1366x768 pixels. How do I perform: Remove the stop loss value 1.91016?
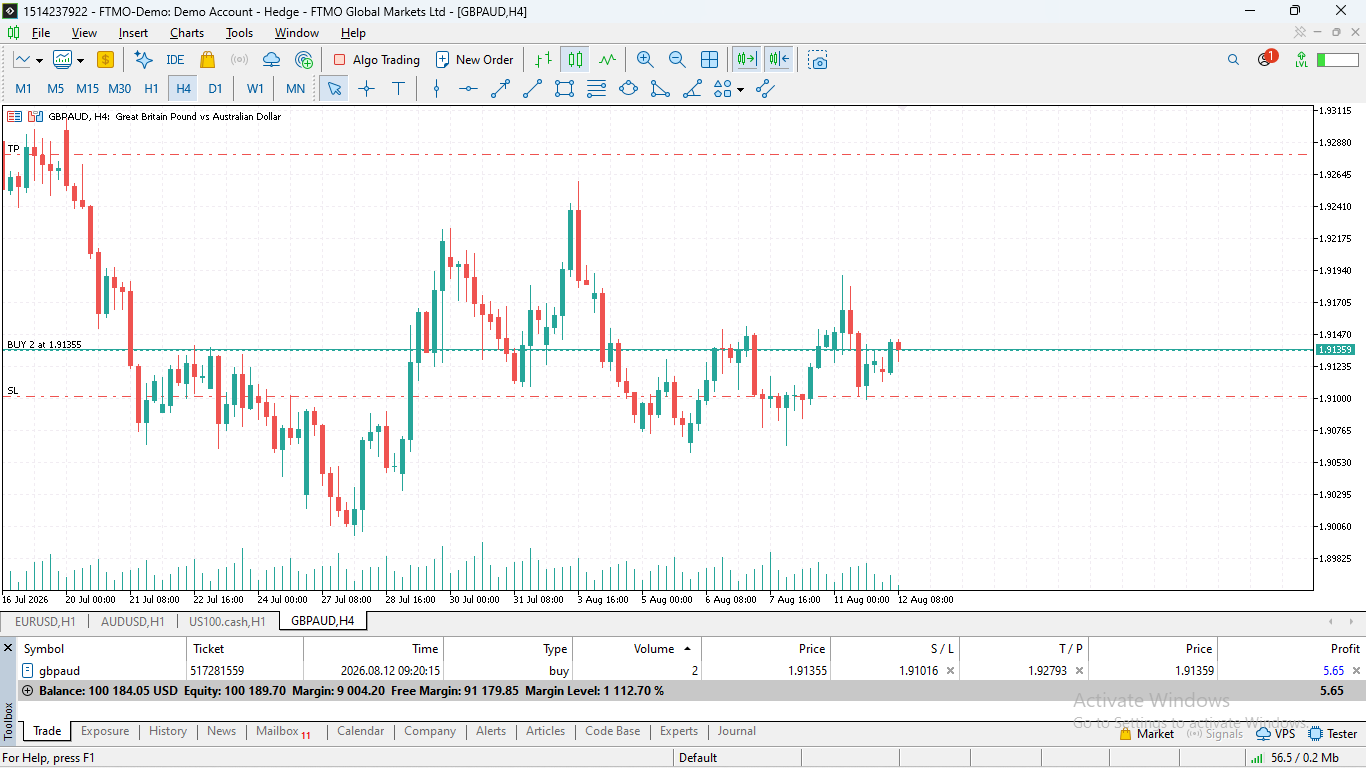[x=950, y=671]
